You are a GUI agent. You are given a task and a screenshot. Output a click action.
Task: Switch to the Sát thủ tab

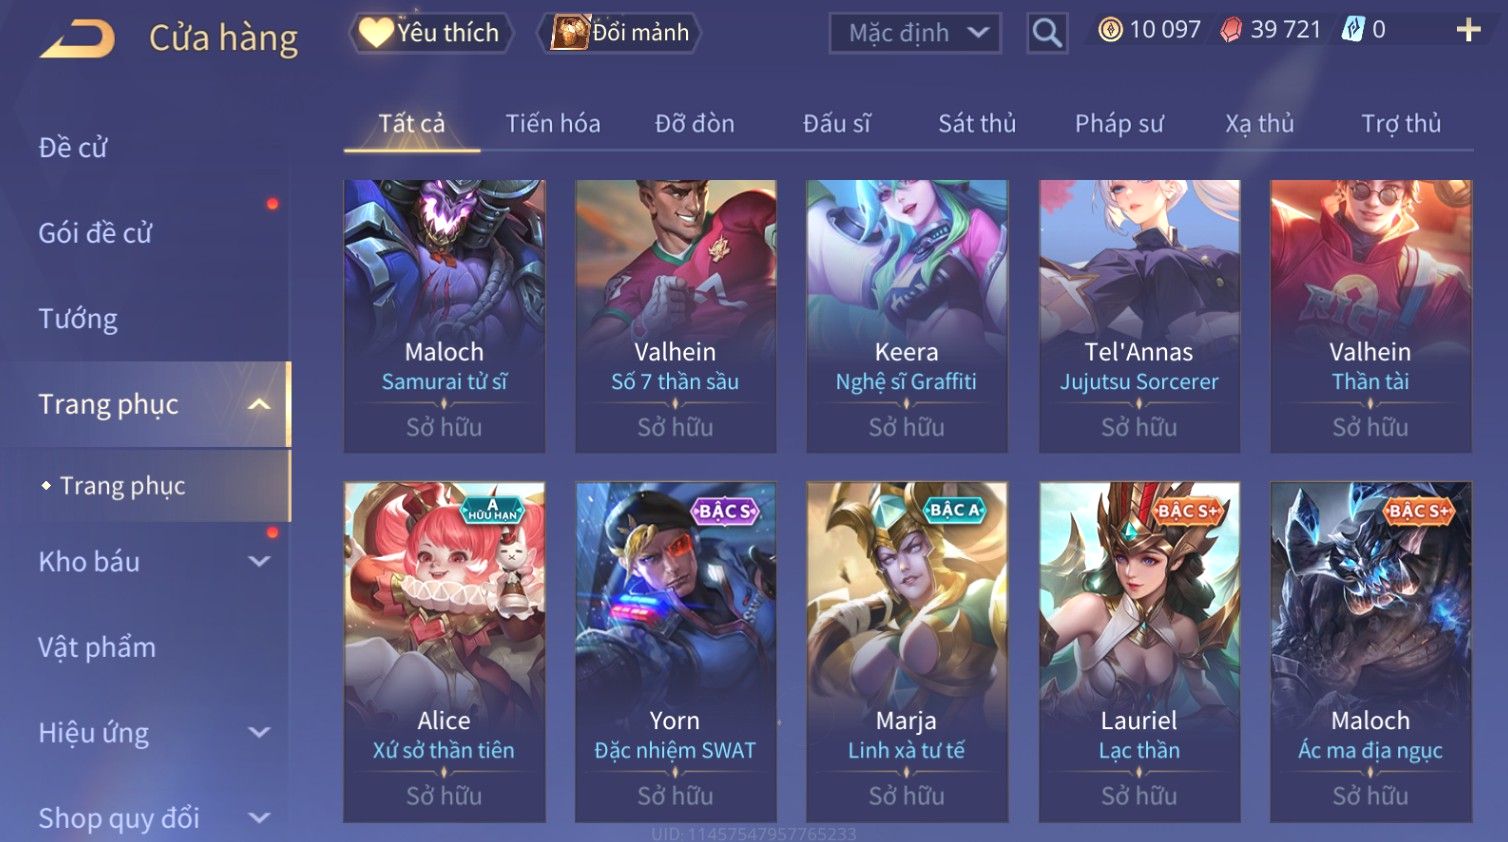click(x=977, y=123)
